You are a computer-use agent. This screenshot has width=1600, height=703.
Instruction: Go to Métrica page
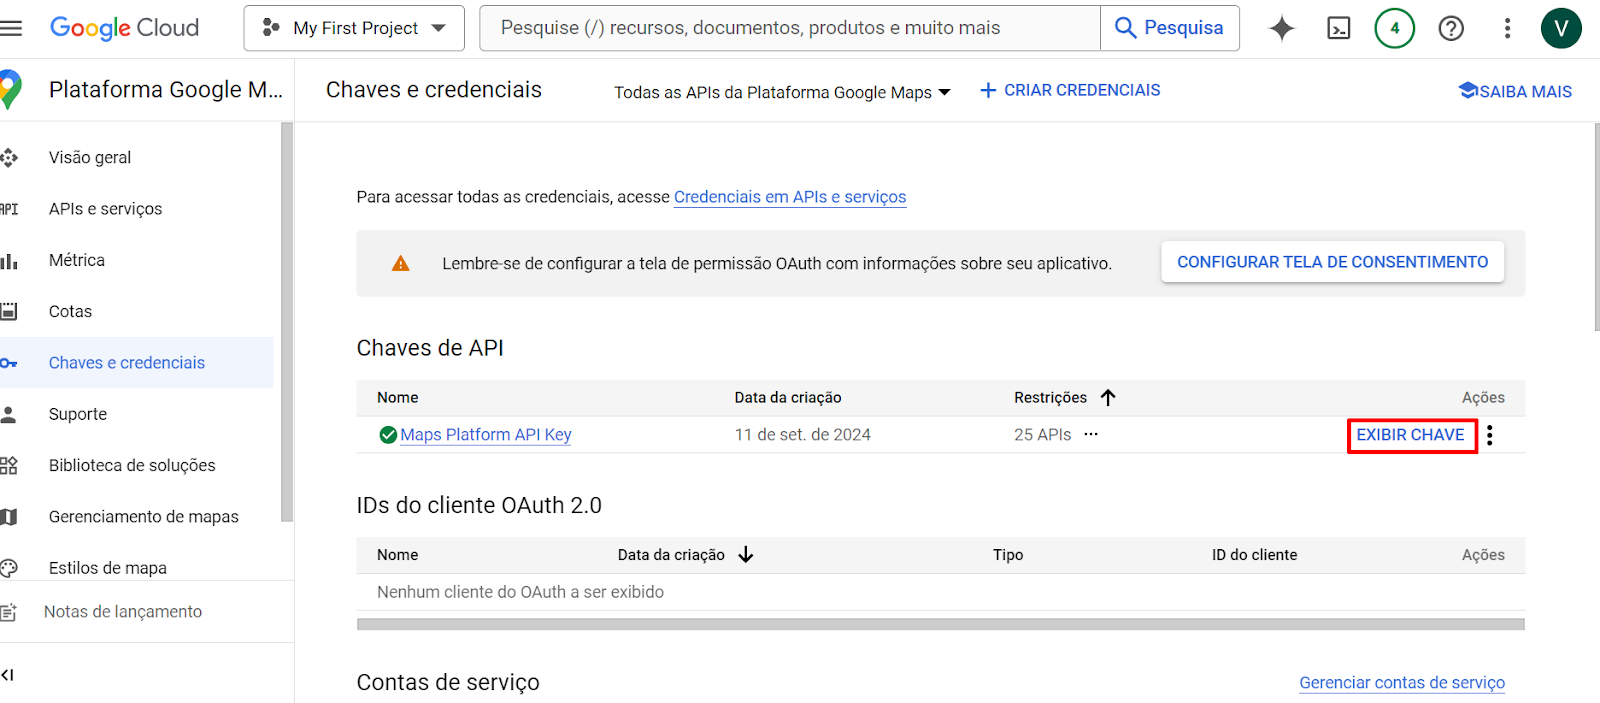[77, 260]
